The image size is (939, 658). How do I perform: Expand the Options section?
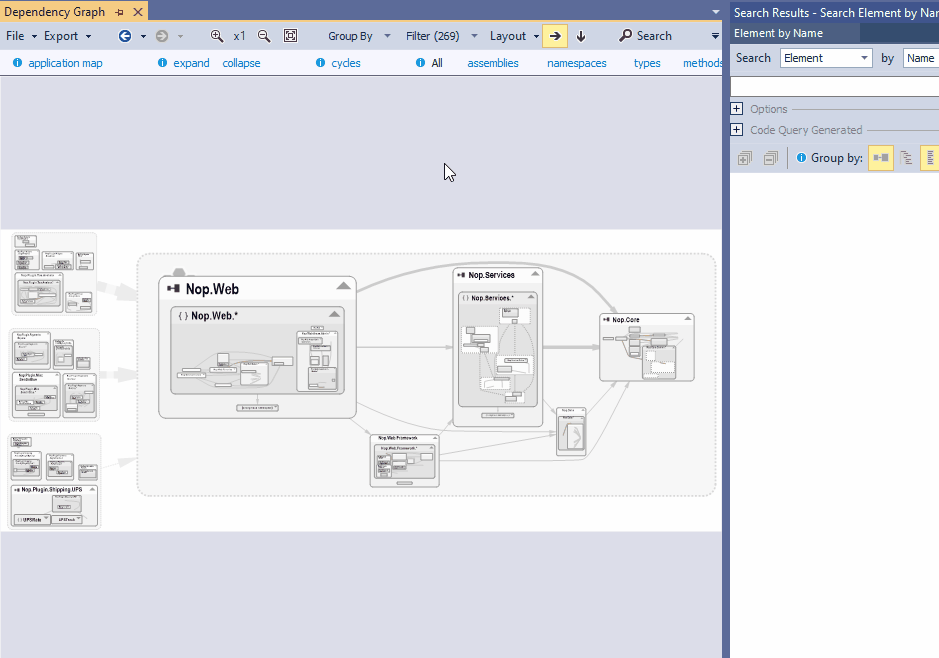coord(737,108)
